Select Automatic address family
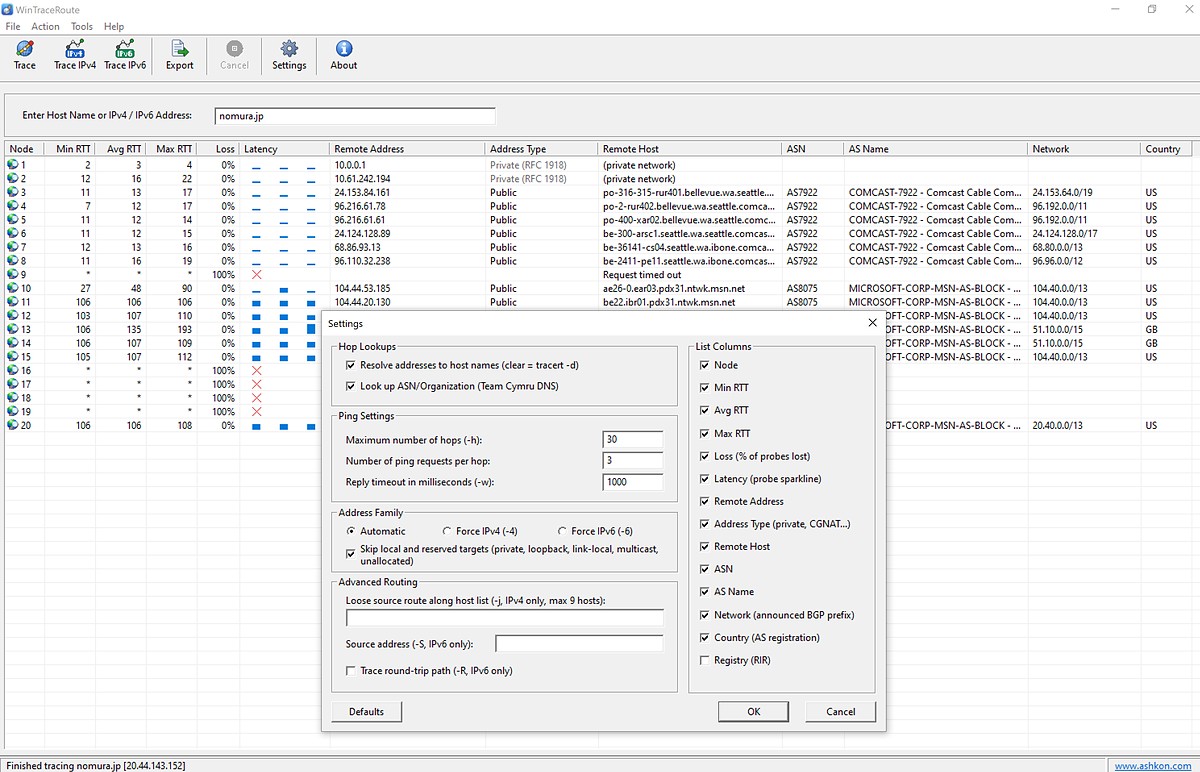 pyautogui.click(x=351, y=531)
